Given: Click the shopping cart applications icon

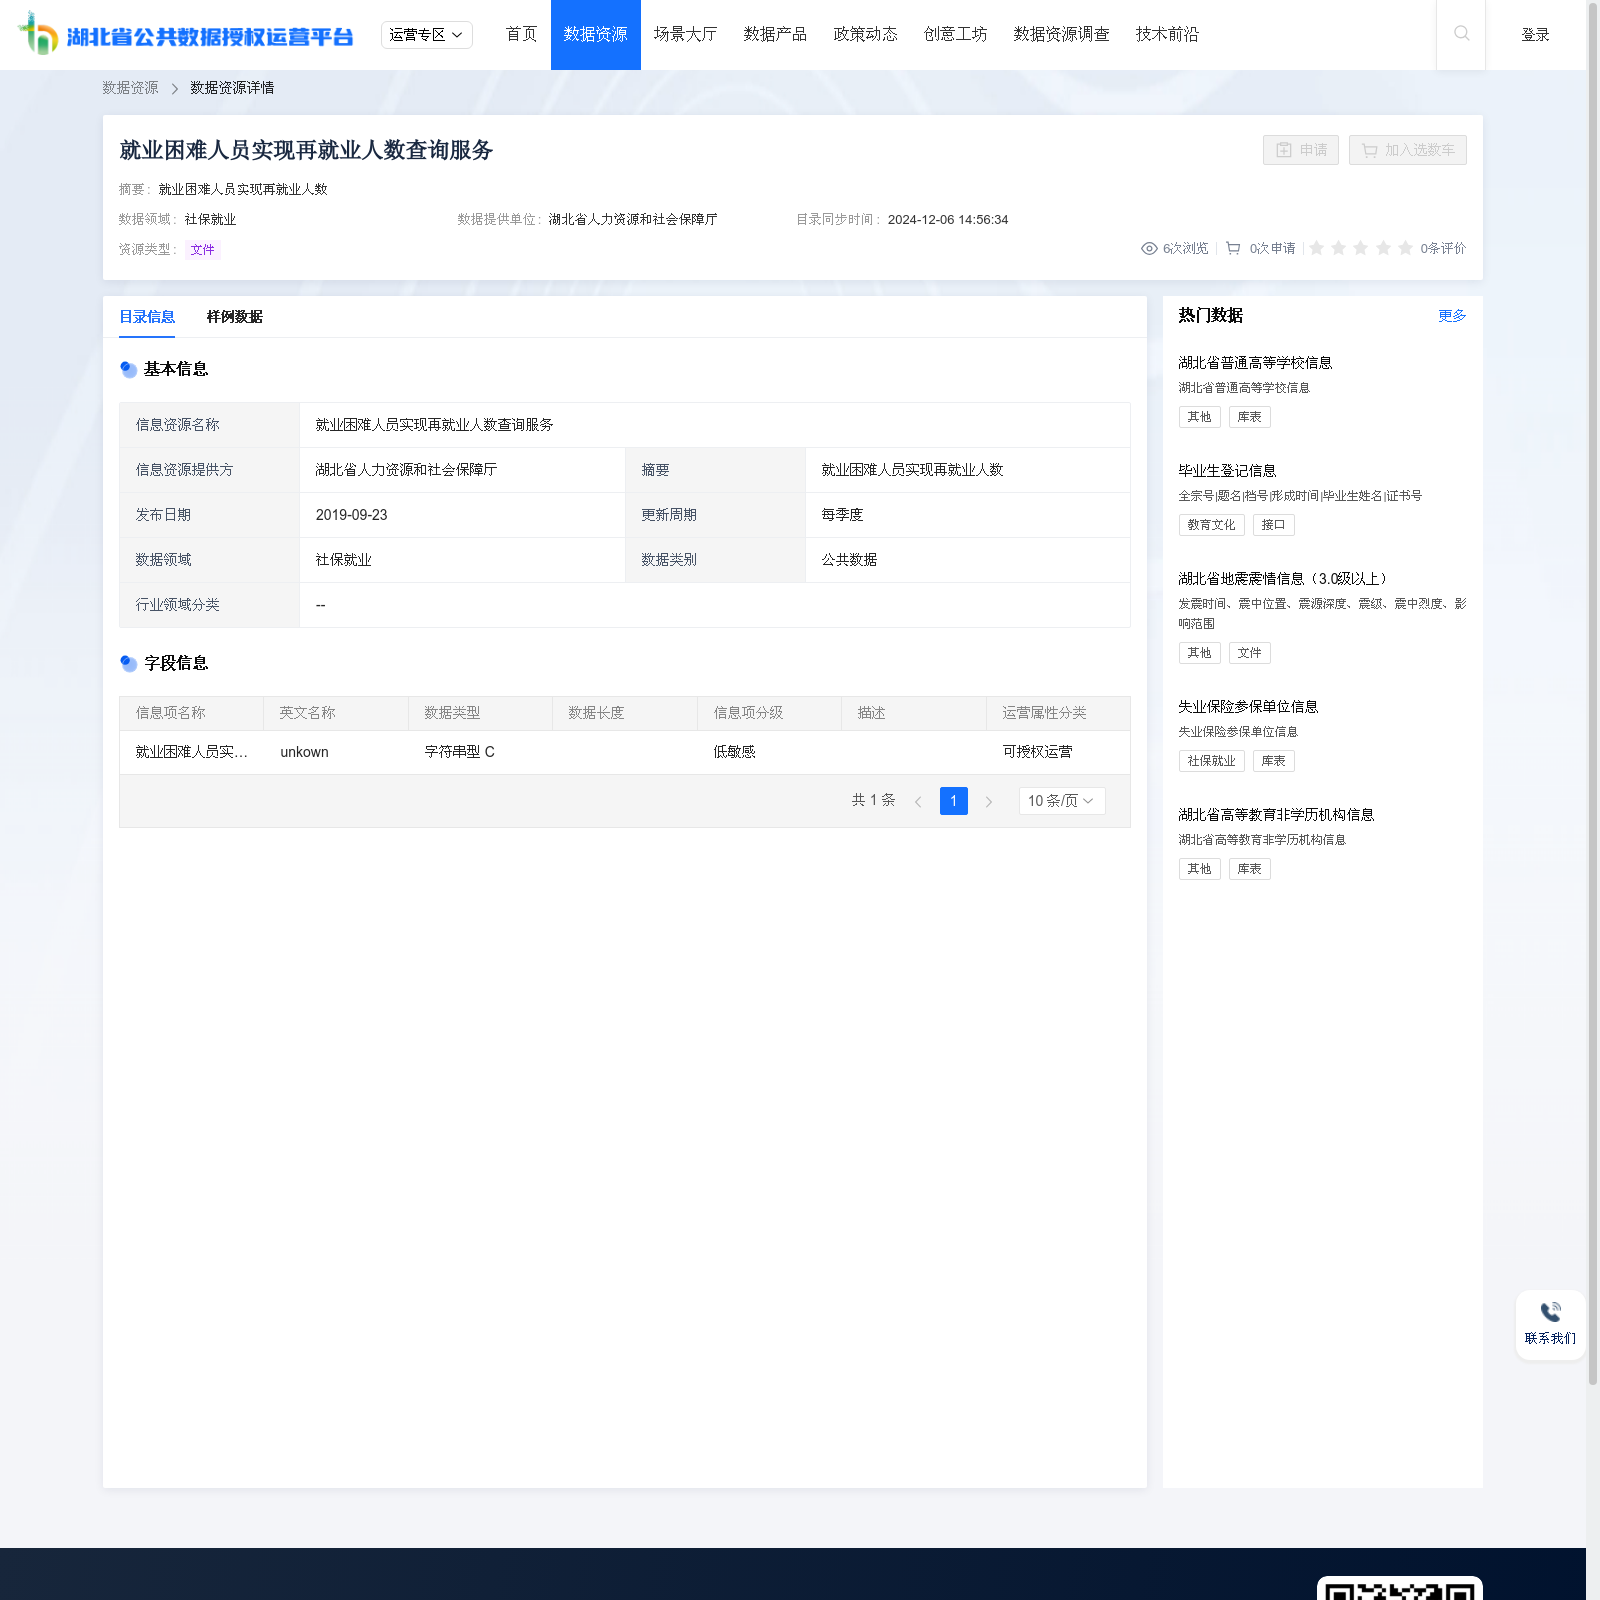Looking at the screenshot, I should point(1233,249).
